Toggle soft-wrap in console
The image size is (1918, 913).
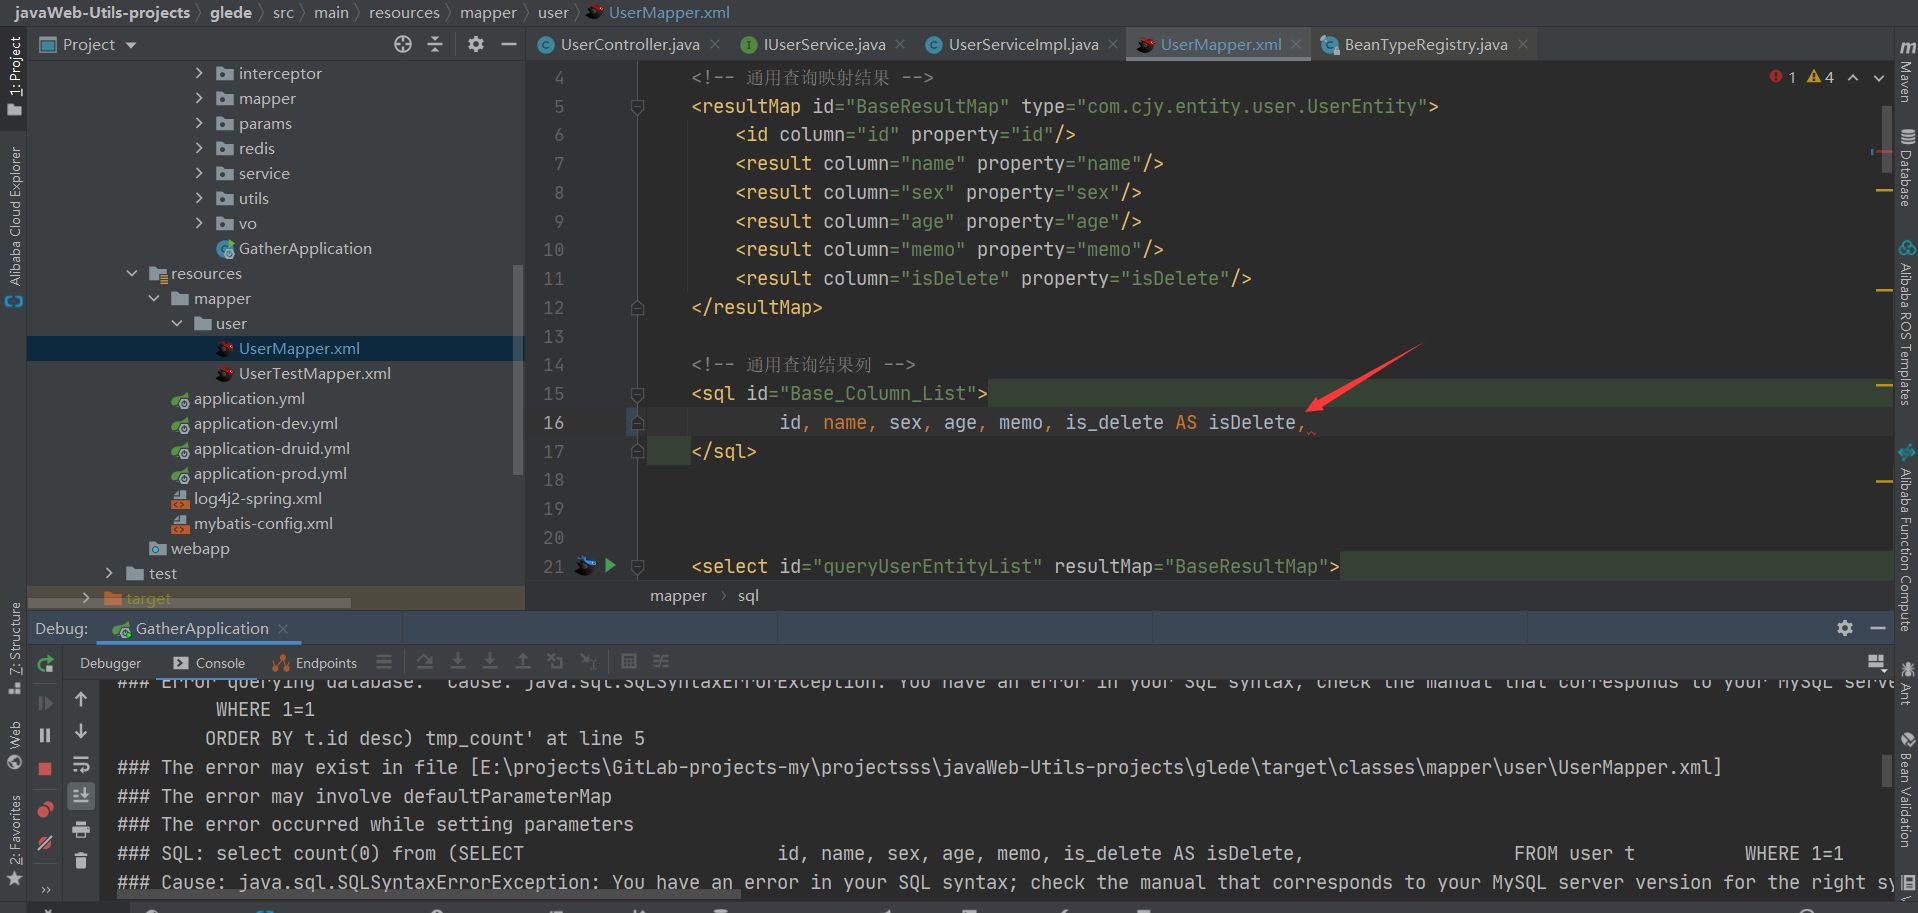coord(81,765)
